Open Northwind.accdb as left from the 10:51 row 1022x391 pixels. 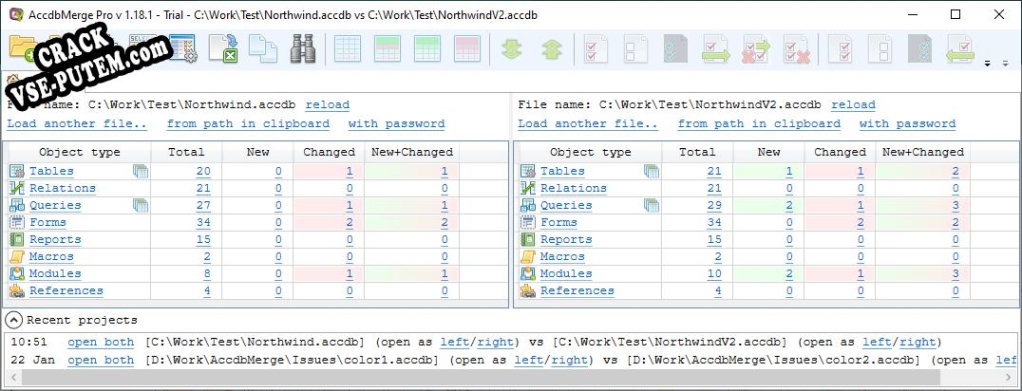coord(455,342)
